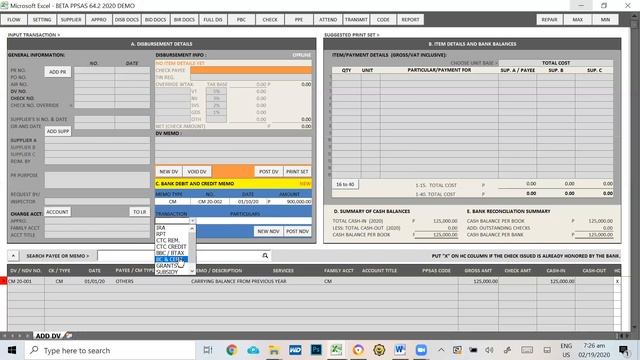Viewport: 640px width, 360px height.
Task: Click the NEW NDV button
Action: pyautogui.click(x=268, y=231)
